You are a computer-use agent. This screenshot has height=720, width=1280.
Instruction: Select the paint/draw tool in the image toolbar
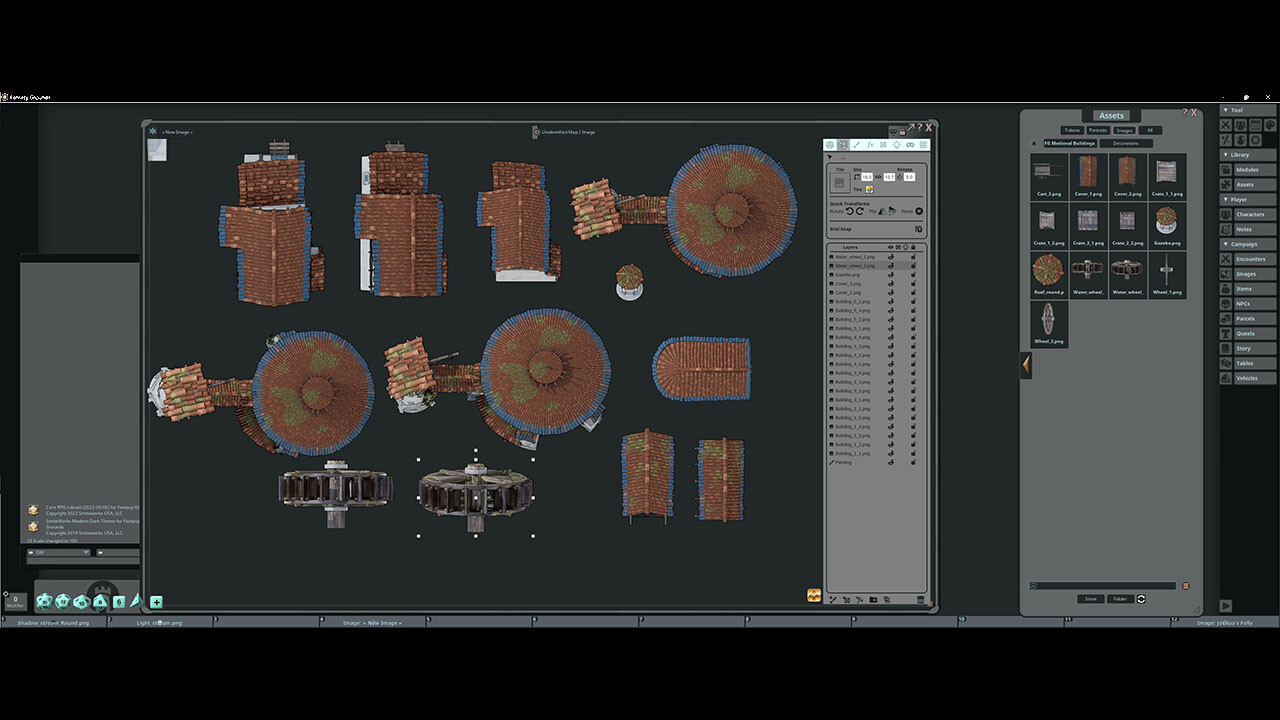[x=856, y=144]
